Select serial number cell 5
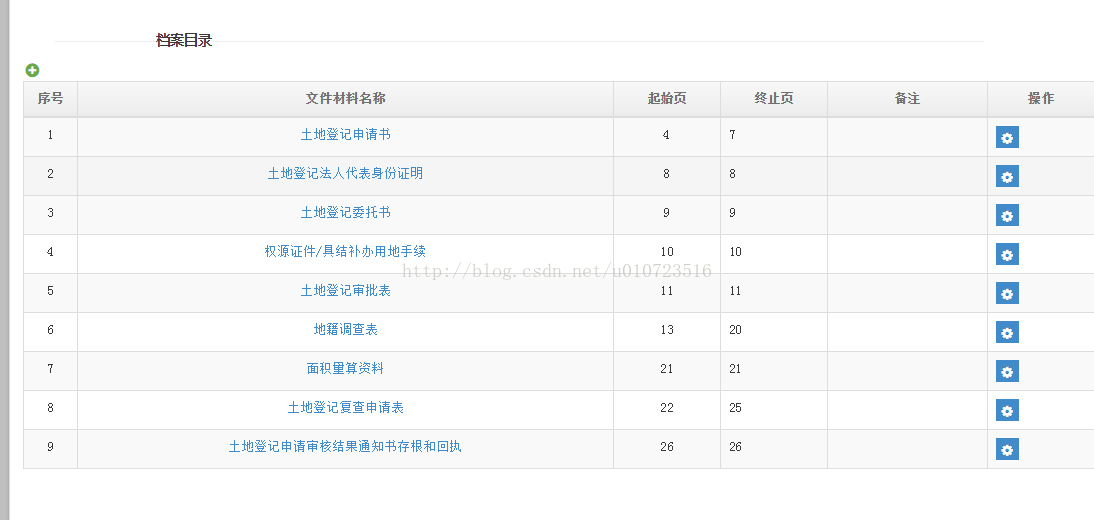 click(50, 293)
